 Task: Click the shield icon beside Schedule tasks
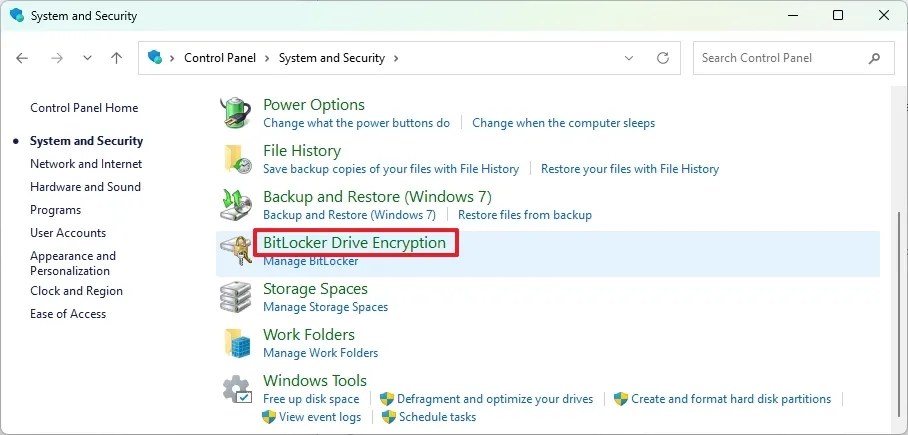tap(389, 417)
